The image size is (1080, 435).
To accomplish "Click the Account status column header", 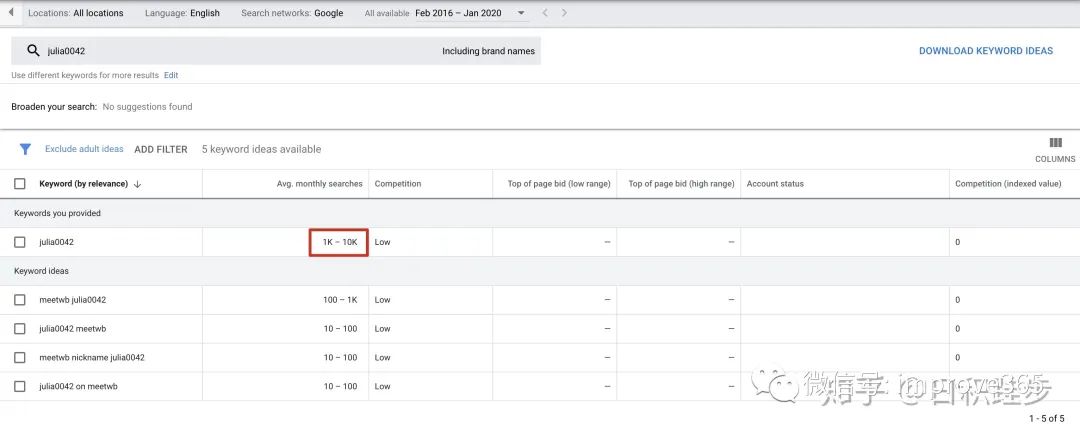I will 775,184.
